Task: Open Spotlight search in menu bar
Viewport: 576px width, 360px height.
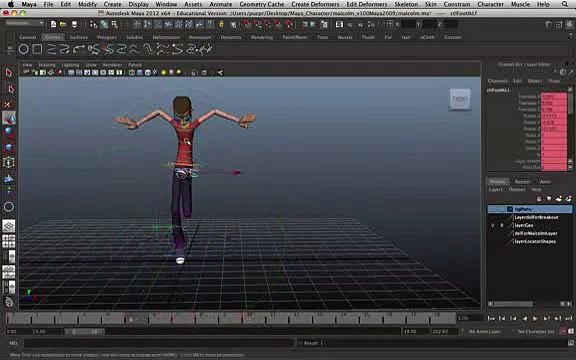Action: point(565,4)
